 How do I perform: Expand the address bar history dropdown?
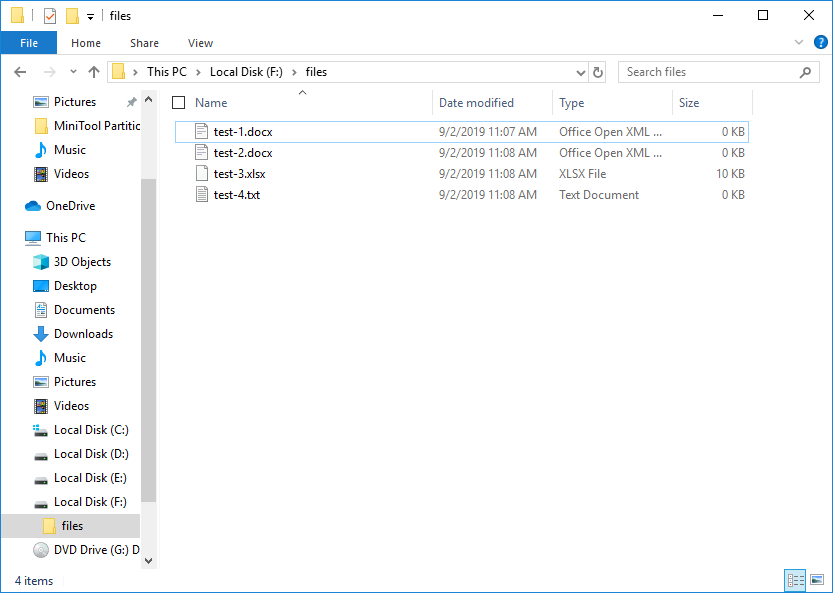pos(581,72)
